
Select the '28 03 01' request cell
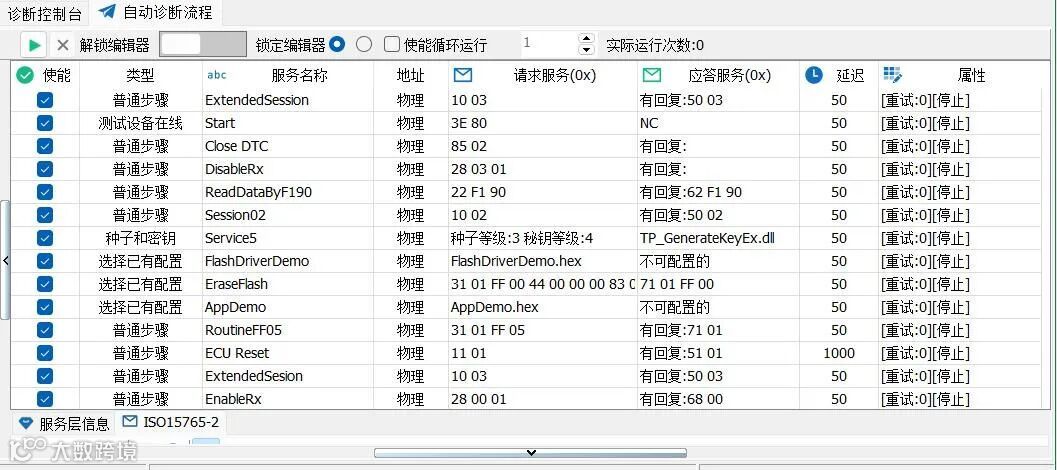coord(543,169)
